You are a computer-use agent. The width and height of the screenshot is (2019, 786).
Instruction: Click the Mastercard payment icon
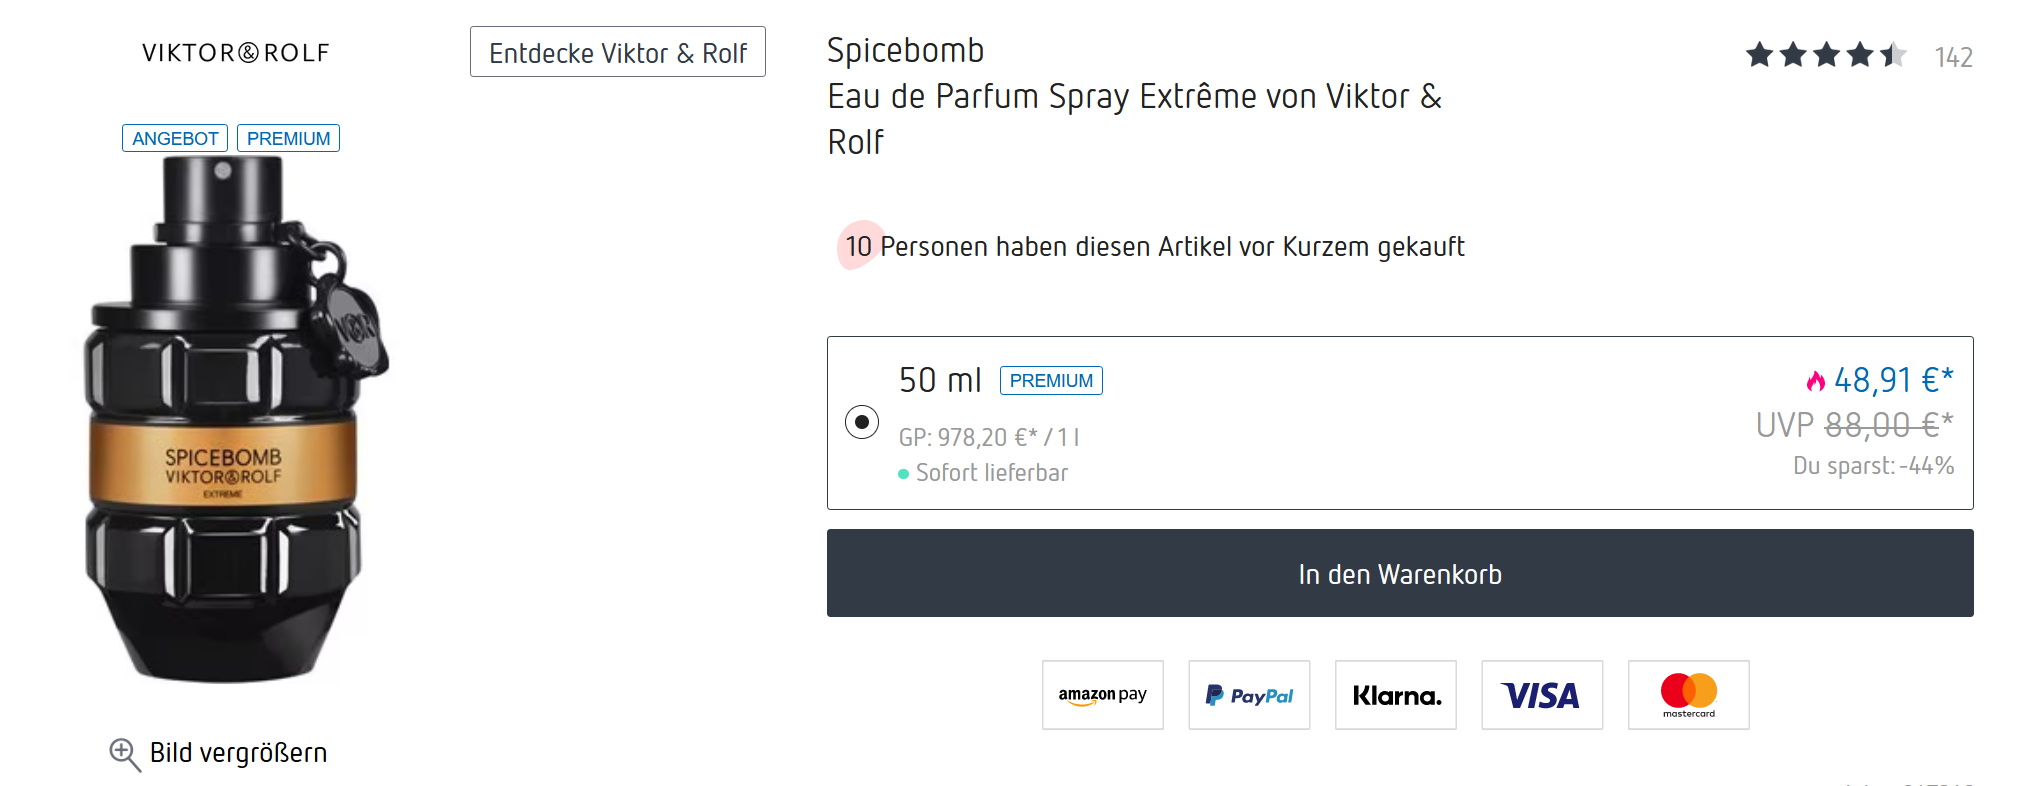point(1688,695)
